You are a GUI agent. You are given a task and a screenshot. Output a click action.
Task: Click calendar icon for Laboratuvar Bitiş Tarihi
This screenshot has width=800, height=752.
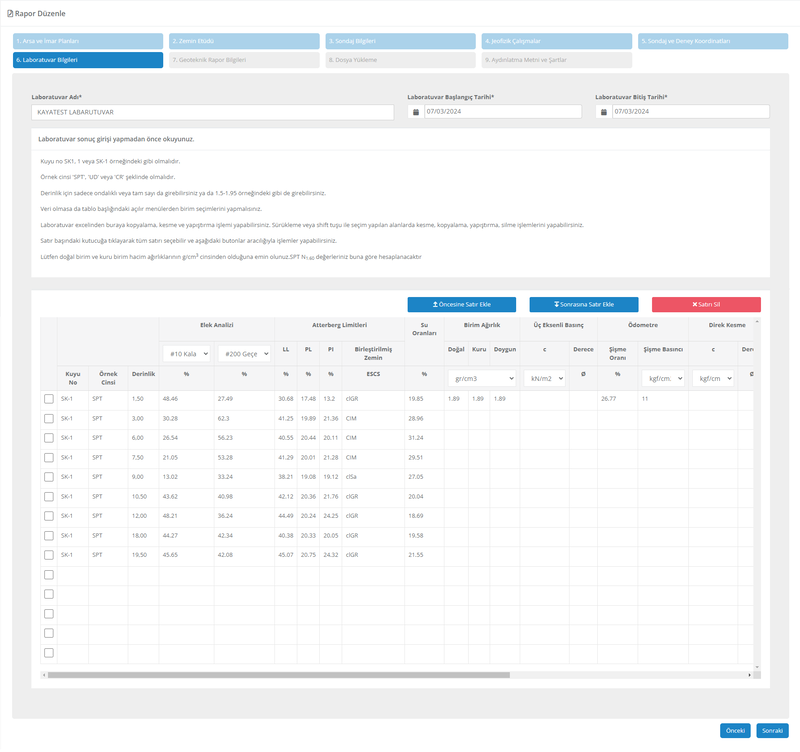click(x=603, y=112)
